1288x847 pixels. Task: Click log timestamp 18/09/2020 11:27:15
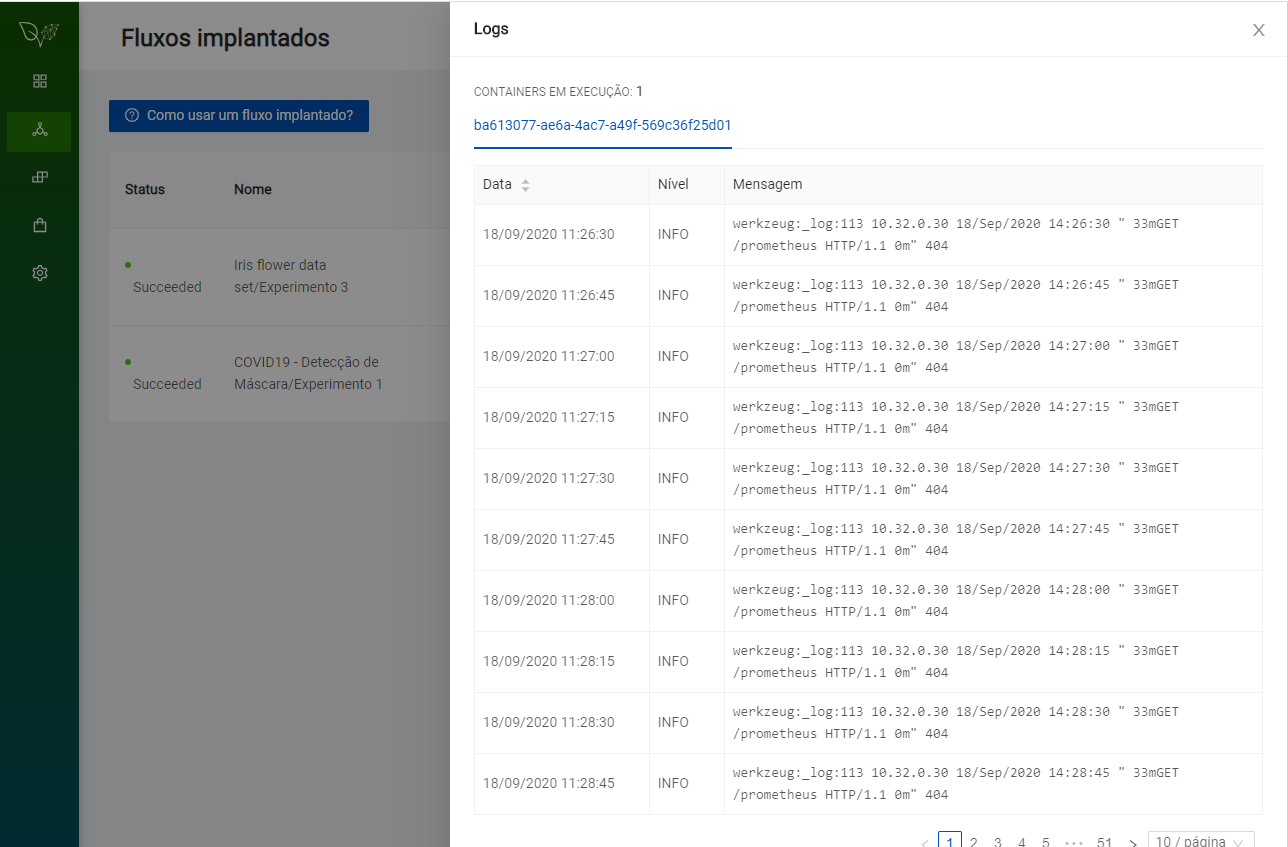tap(549, 417)
